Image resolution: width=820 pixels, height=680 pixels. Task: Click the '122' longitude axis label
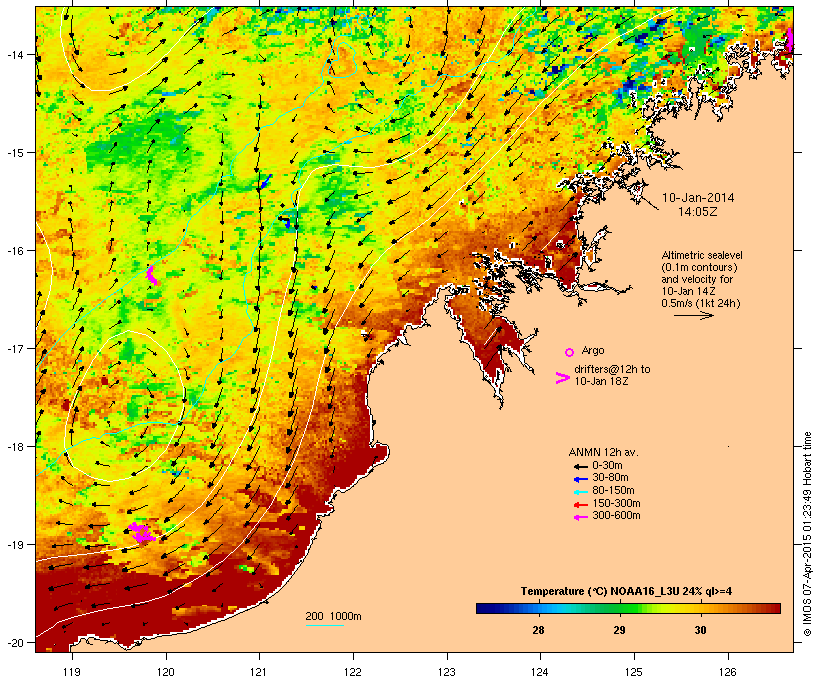[x=353, y=672]
